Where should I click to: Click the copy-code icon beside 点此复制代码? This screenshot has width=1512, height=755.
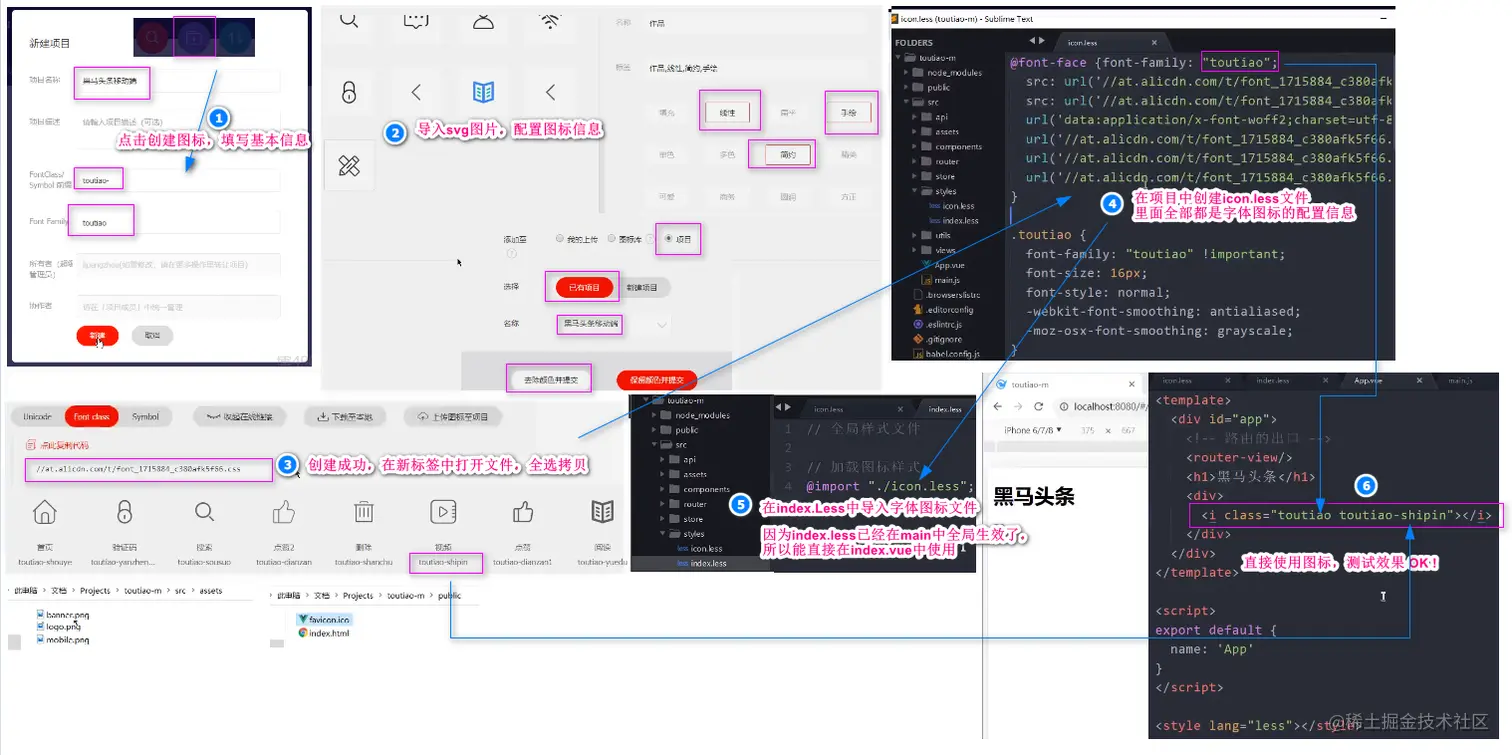[x=30, y=445]
